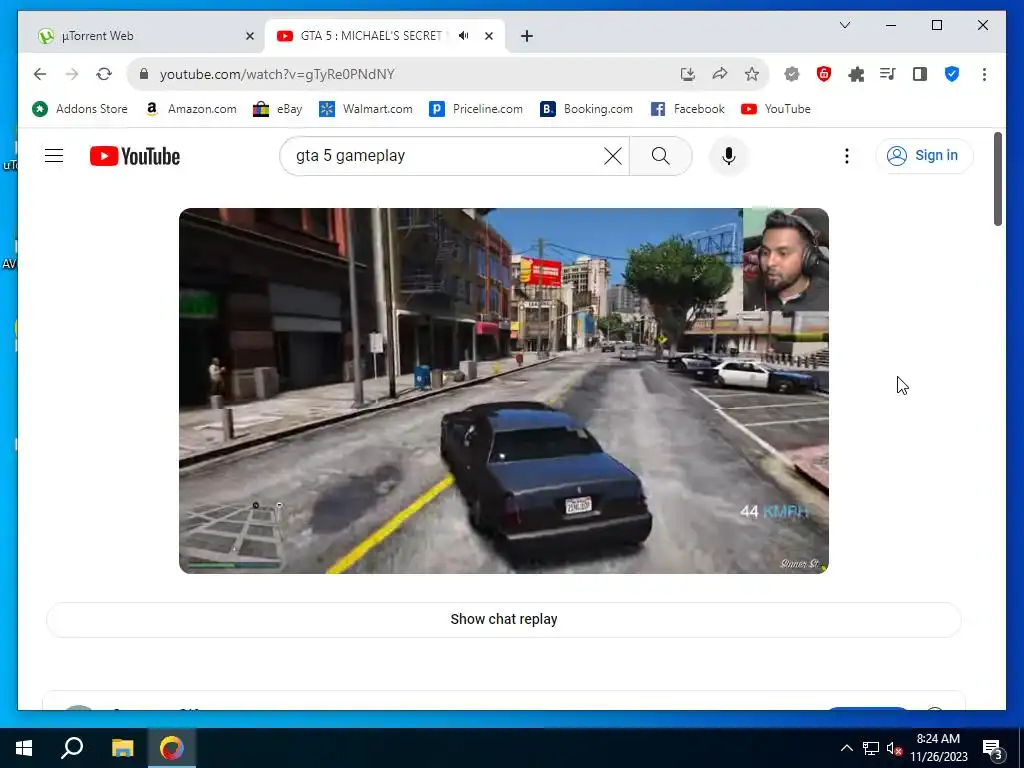
Task: Share this page via address bar icon
Action: tap(720, 74)
